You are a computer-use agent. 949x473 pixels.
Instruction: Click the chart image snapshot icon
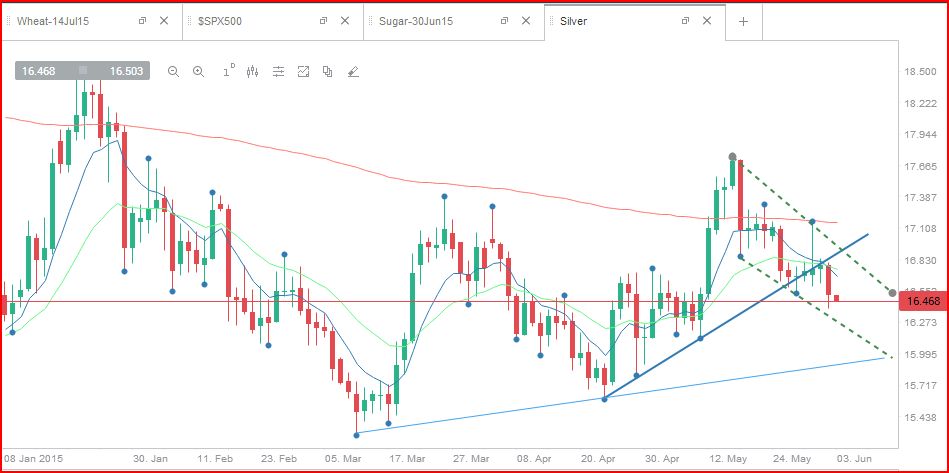coord(303,71)
